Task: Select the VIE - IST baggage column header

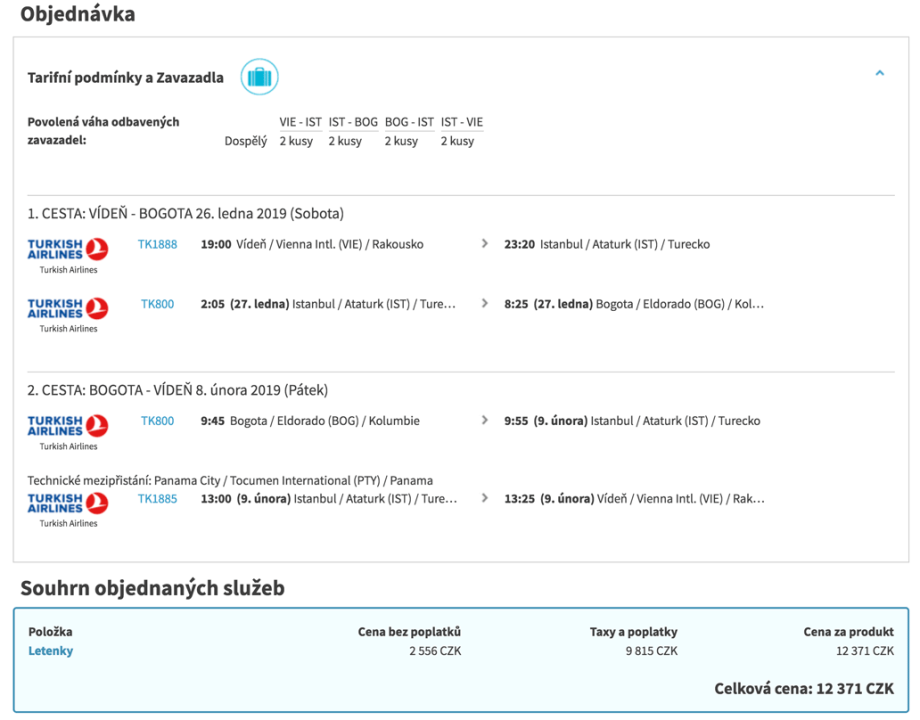Action: pos(300,122)
